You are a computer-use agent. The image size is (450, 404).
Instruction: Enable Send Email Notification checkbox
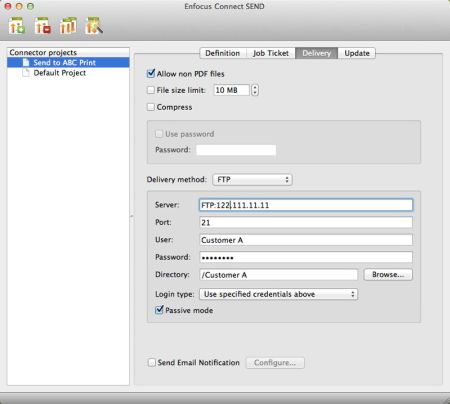(152, 362)
